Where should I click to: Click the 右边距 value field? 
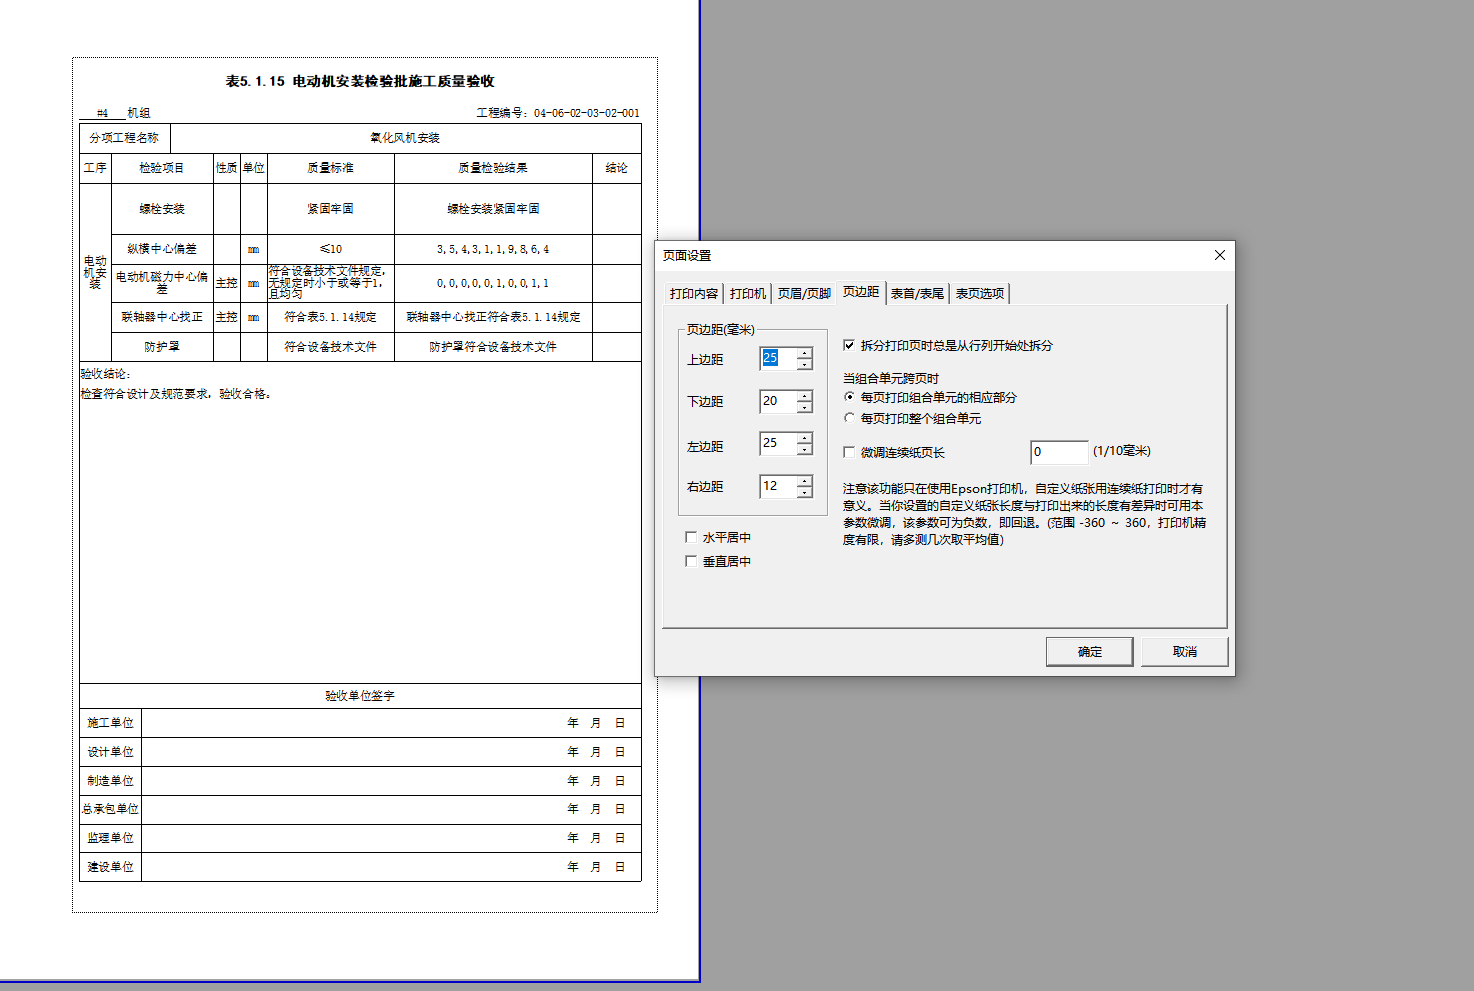tap(778, 486)
